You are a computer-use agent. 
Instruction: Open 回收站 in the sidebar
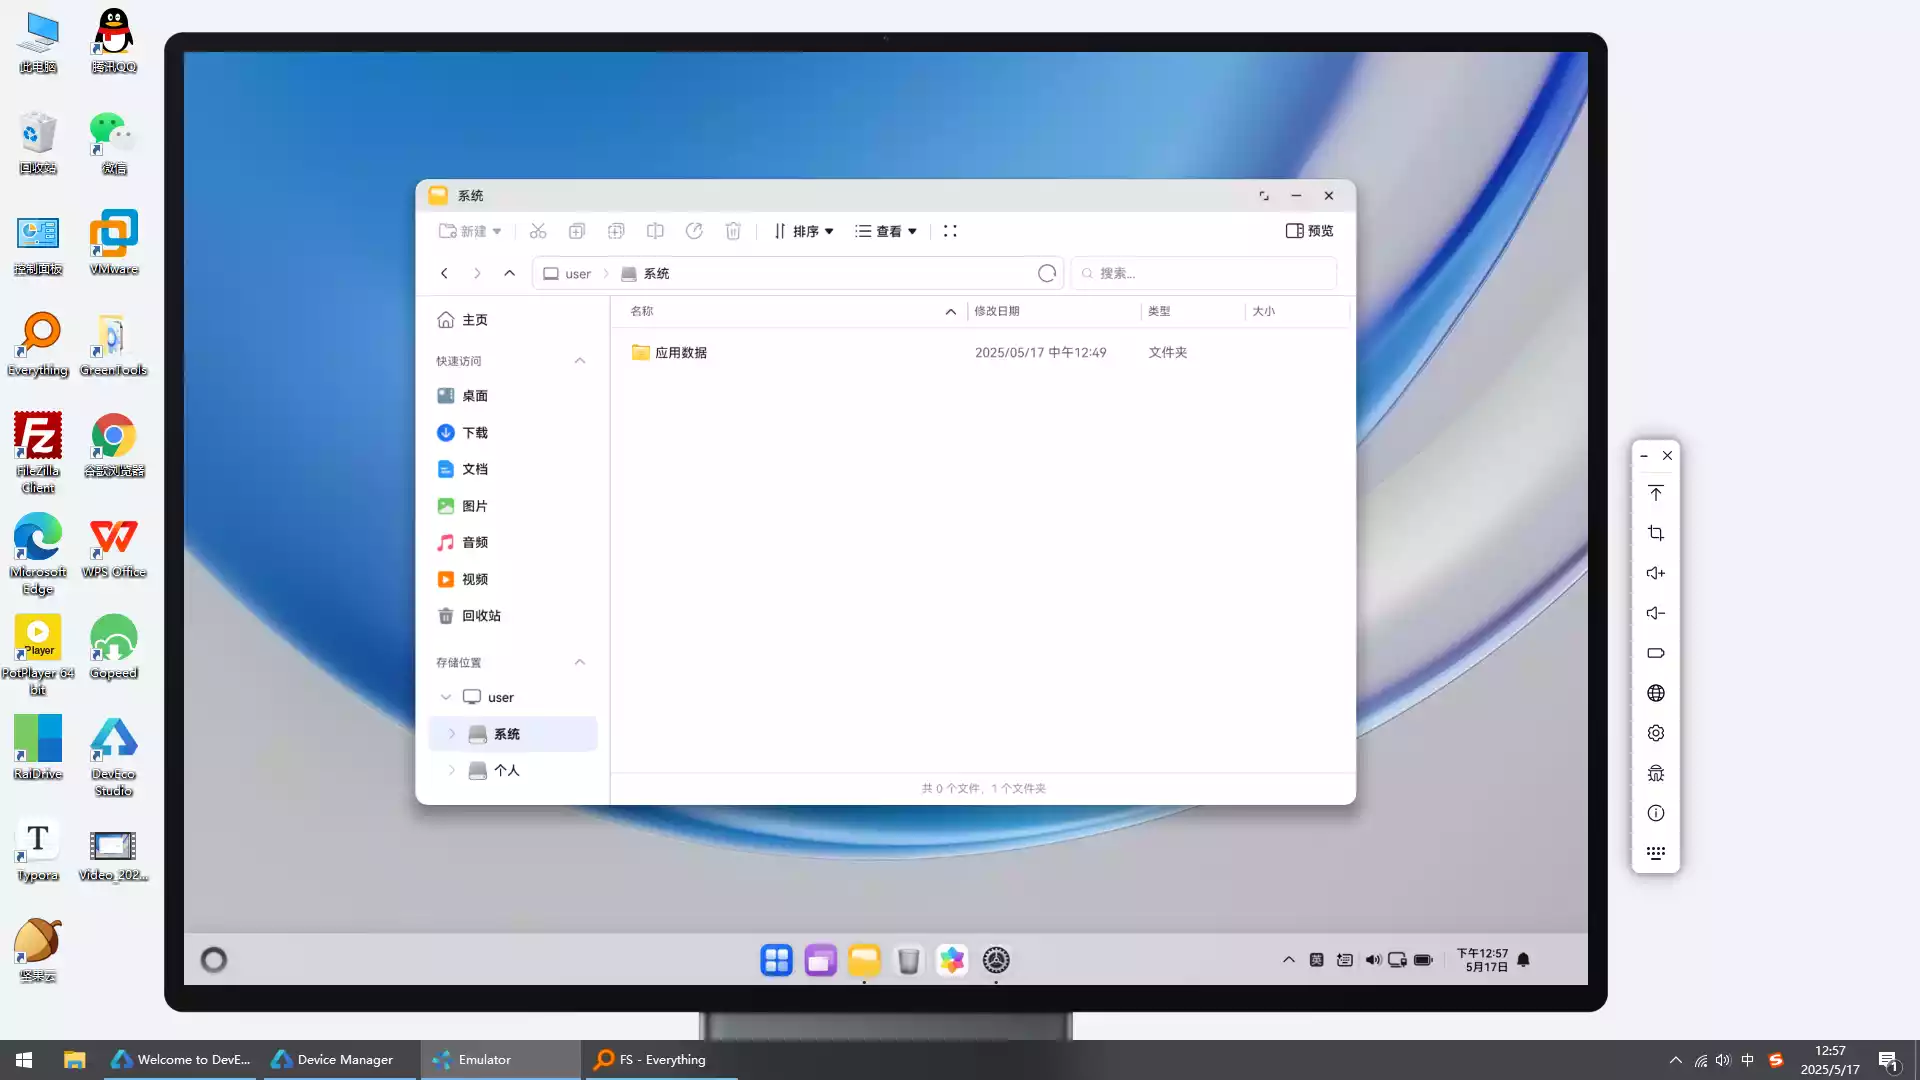tap(512, 616)
